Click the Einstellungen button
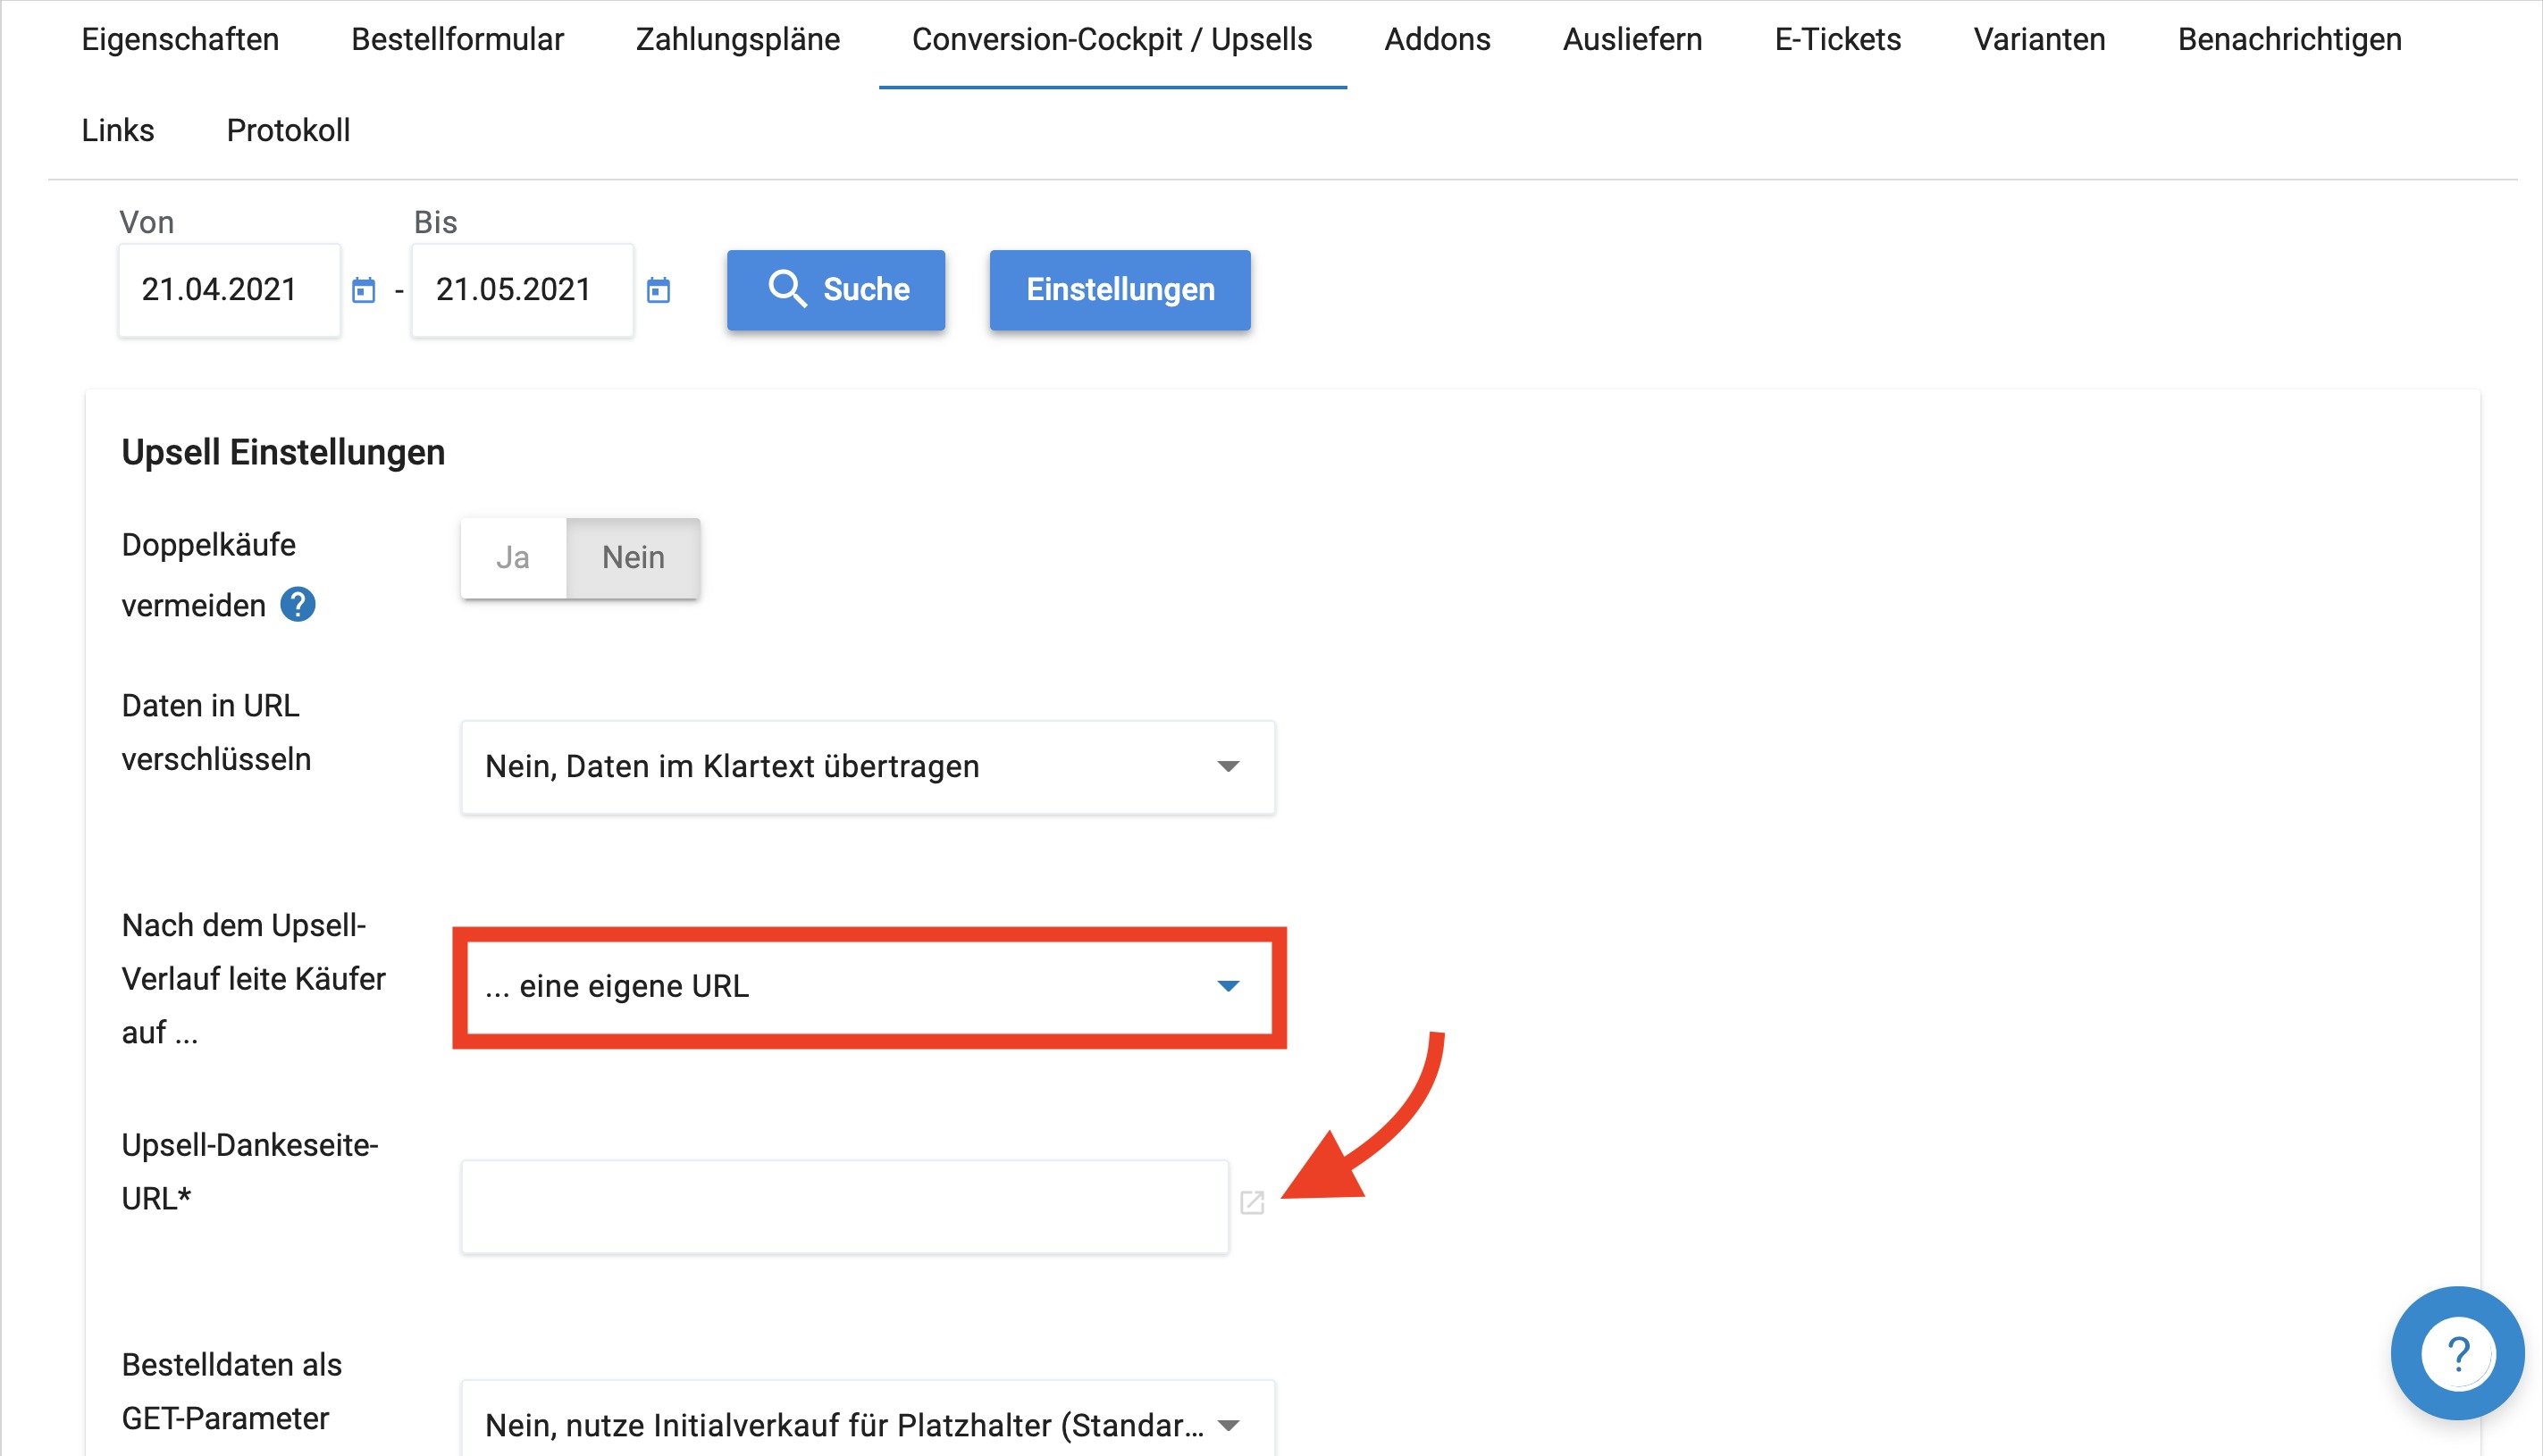Viewport: 2543px width, 1456px height. click(x=1120, y=290)
